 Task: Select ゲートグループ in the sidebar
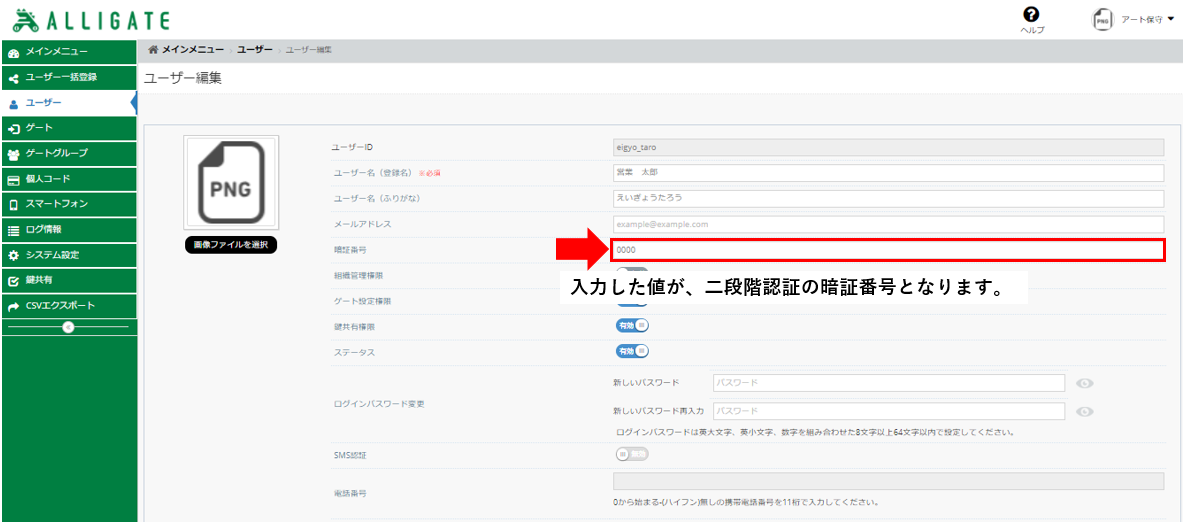pos(69,153)
